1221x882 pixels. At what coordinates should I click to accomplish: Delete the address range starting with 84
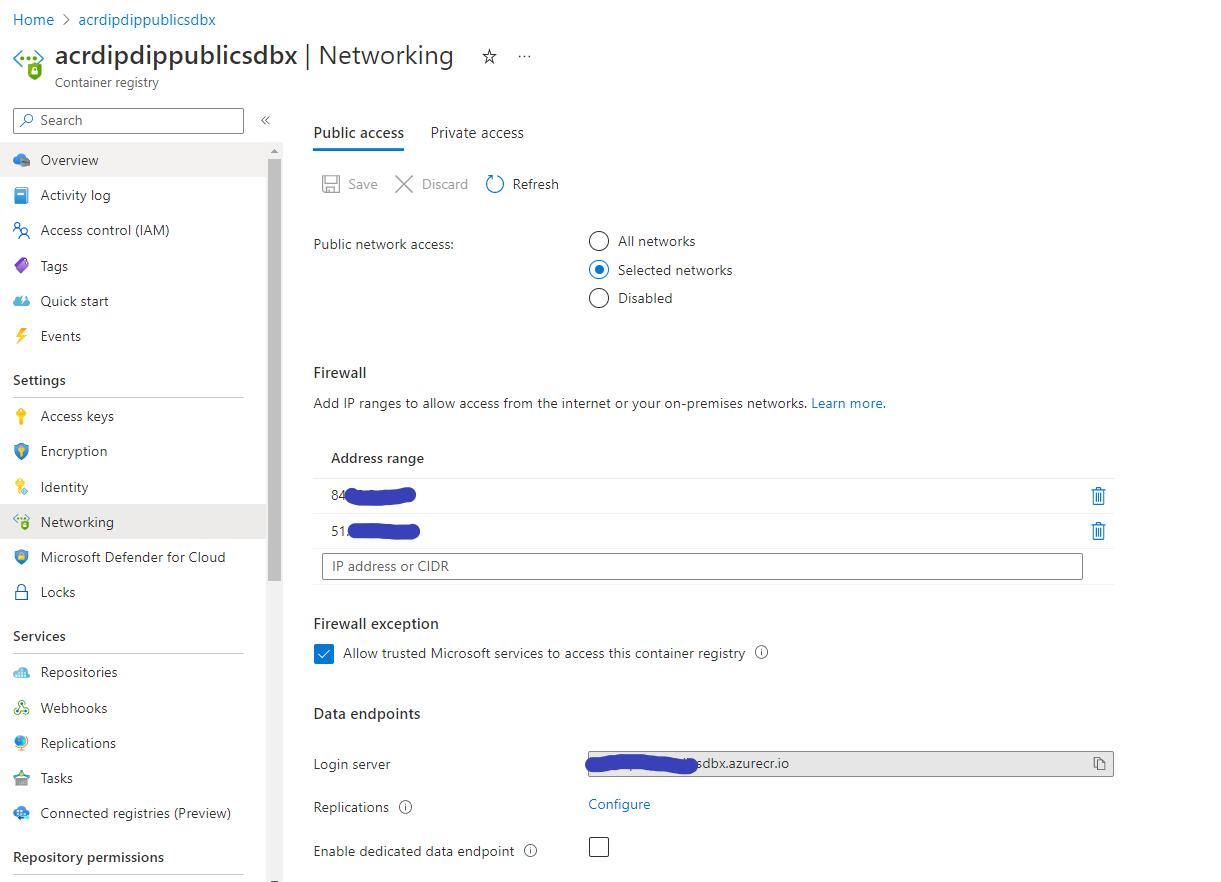coord(1098,496)
